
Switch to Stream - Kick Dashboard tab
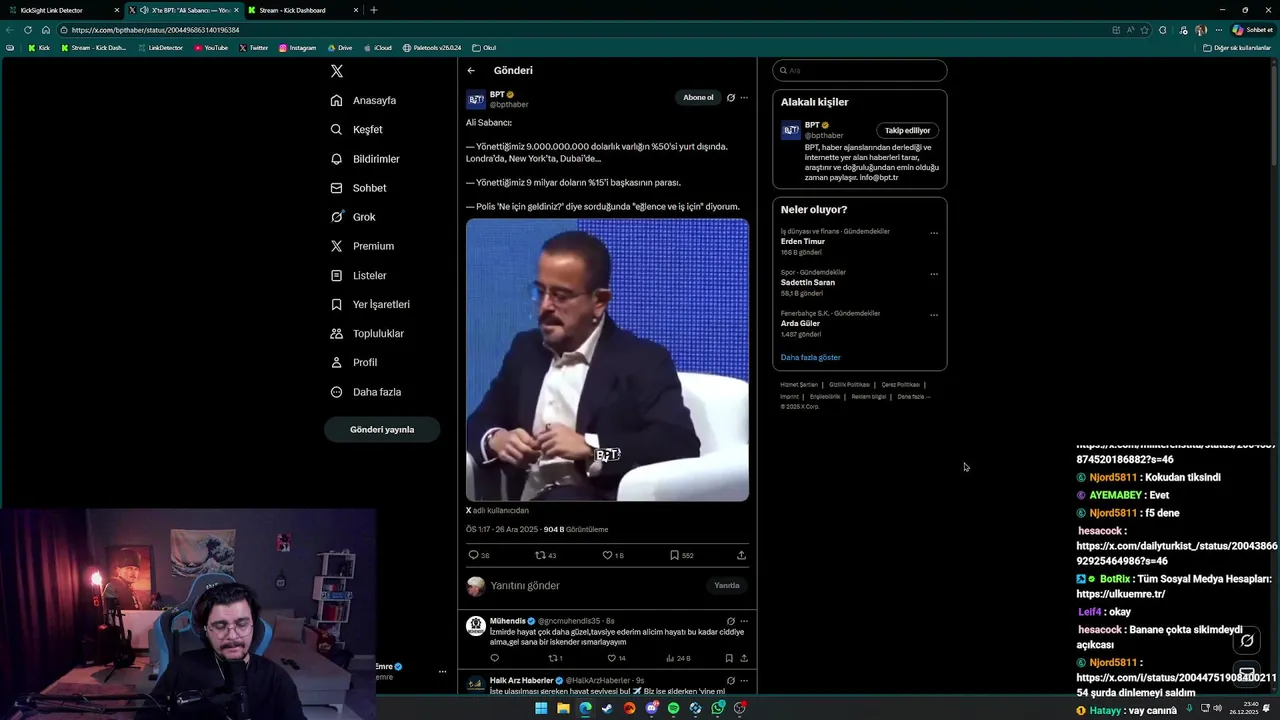(x=302, y=10)
